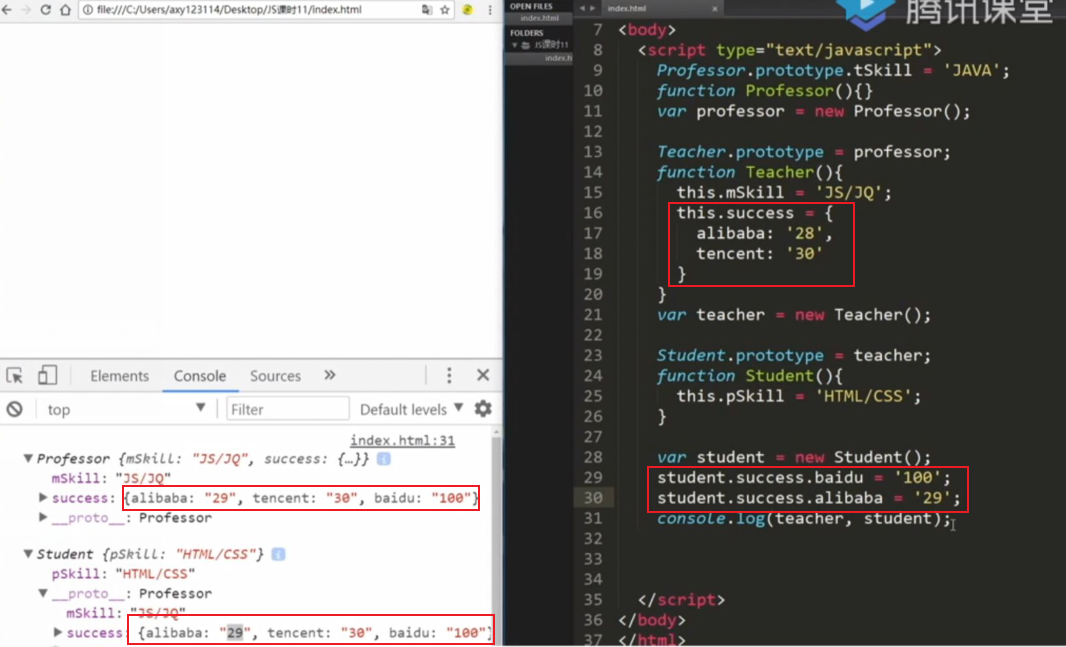
Task: Select the Console tab
Action: point(200,376)
